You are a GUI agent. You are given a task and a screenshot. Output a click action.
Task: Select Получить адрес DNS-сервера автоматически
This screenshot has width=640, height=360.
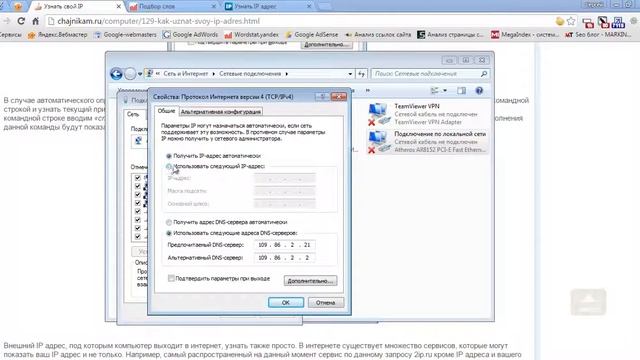tap(169, 222)
